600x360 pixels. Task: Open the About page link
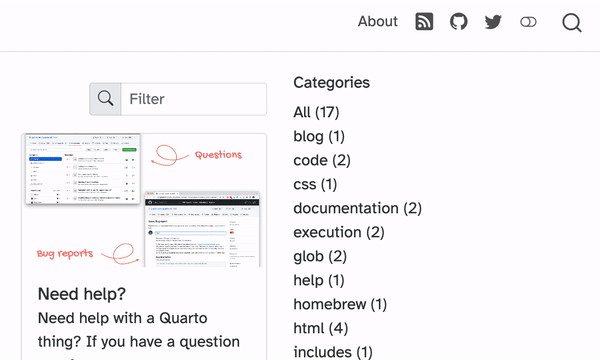[x=378, y=21]
